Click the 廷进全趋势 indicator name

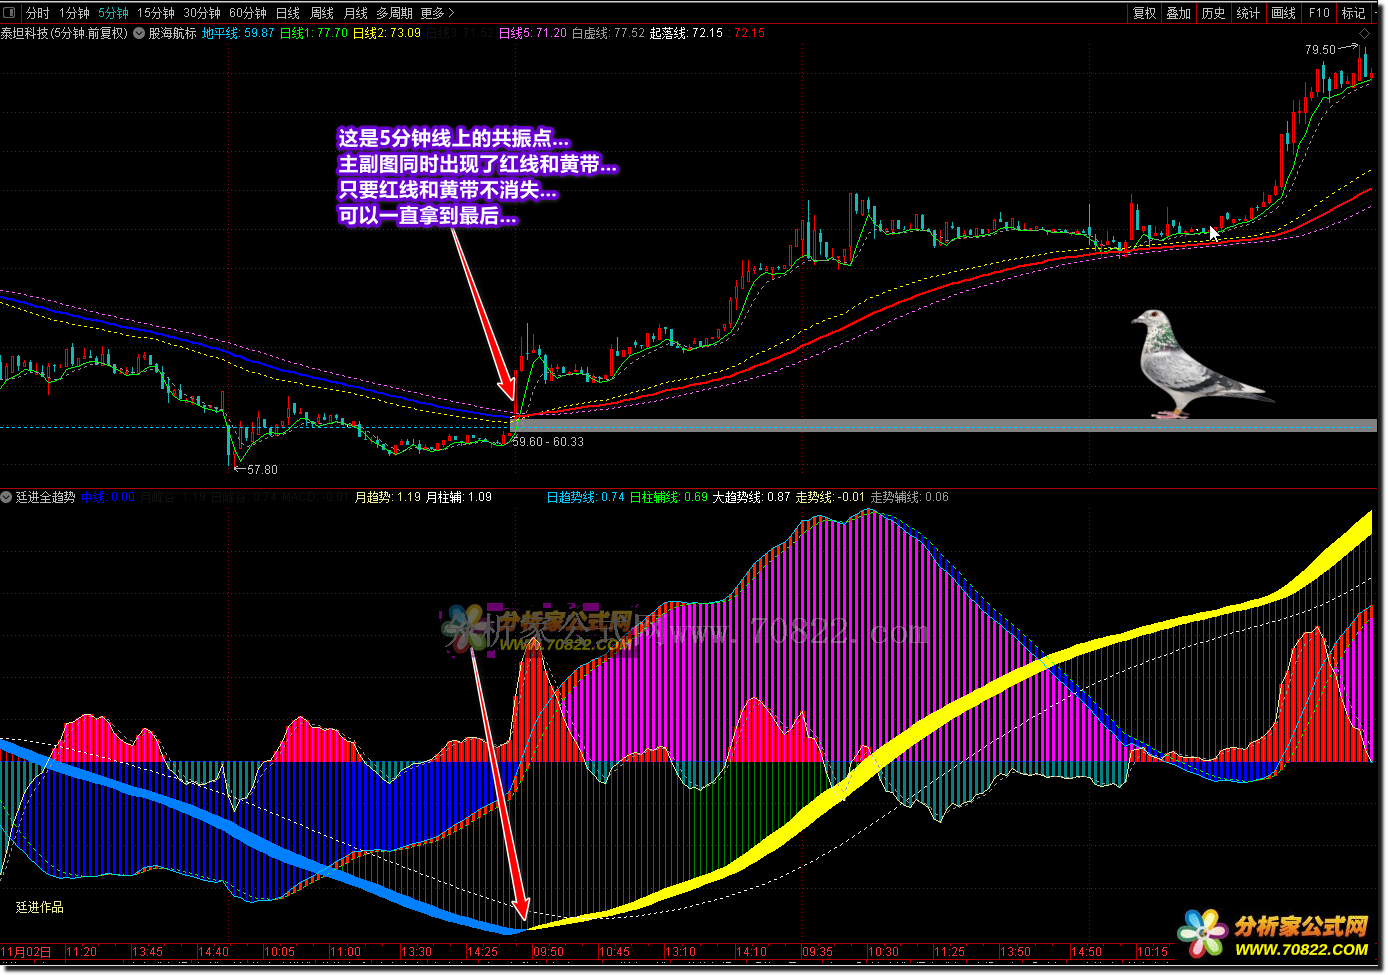(45, 497)
